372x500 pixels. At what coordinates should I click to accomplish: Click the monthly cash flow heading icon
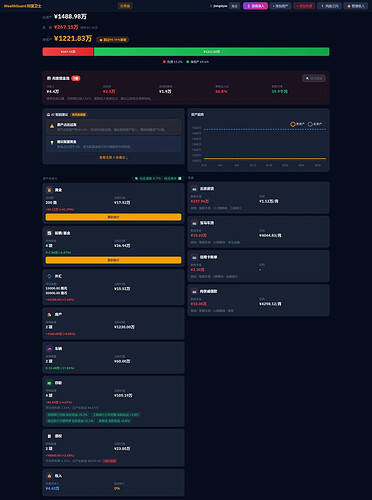tap(49, 78)
